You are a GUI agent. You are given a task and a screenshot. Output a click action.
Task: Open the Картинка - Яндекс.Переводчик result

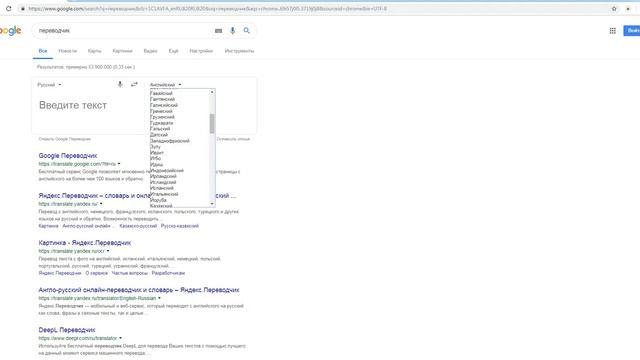point(84,243)
